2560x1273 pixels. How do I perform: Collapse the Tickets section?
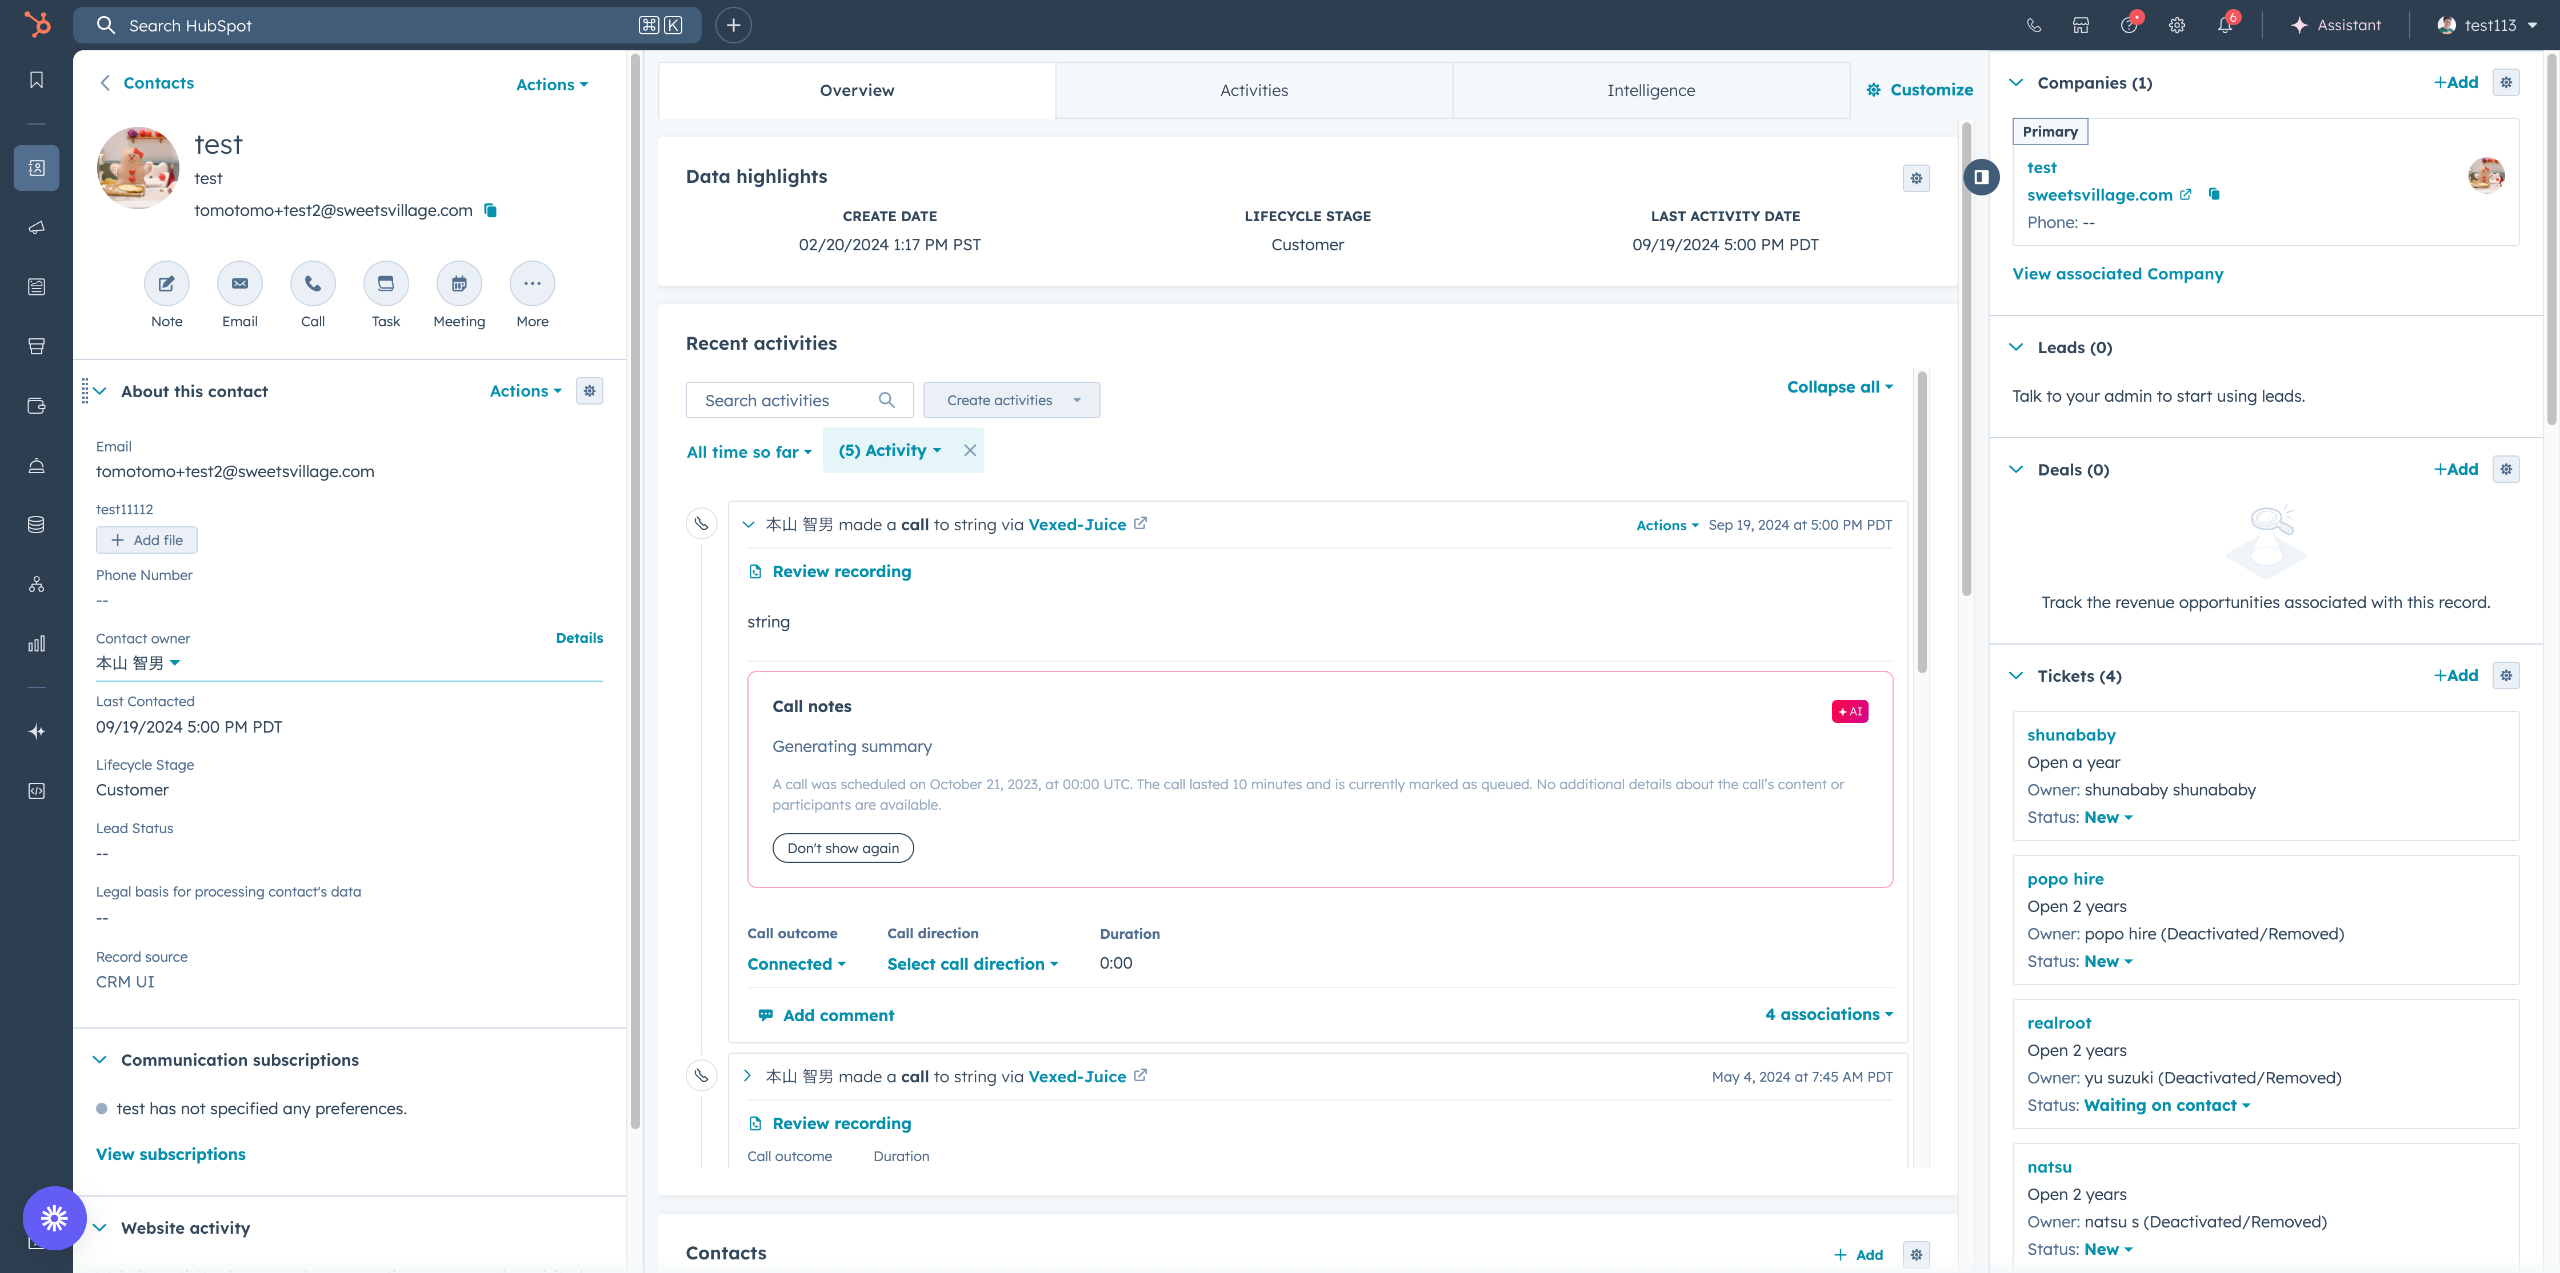(2016, 676)
